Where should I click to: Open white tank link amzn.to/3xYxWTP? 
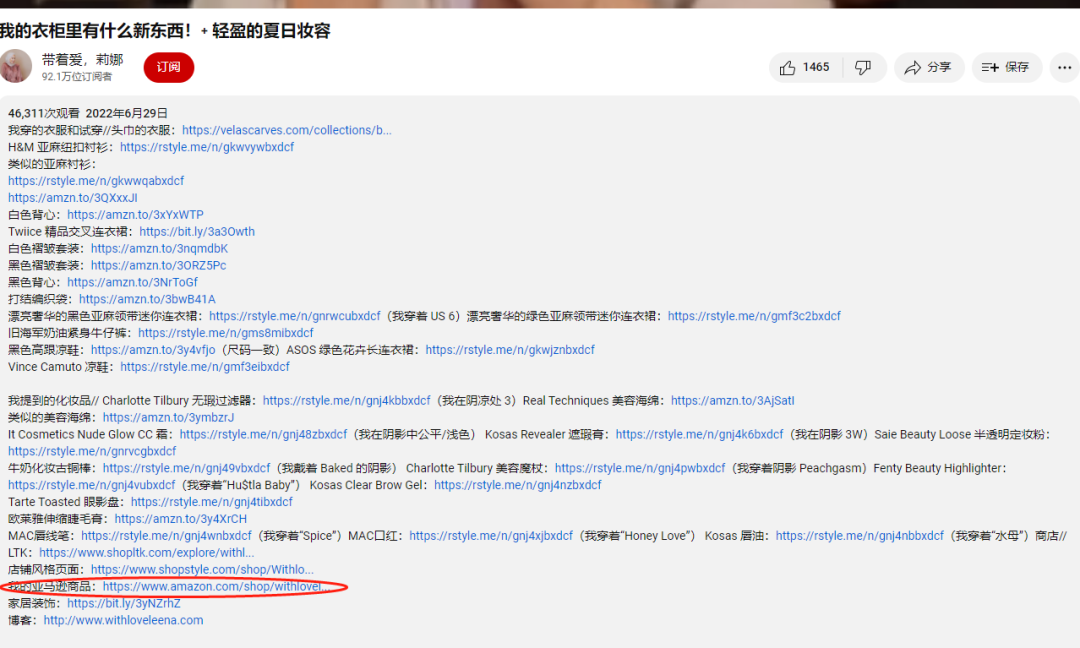click(x=135, y=214)
